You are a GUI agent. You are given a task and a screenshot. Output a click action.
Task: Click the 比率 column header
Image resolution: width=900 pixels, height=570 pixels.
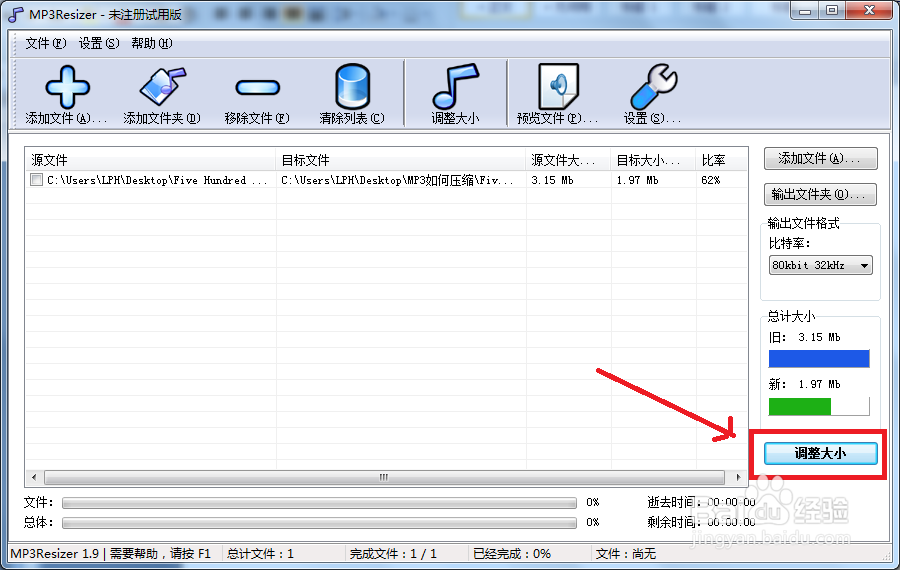pos(721,160)
